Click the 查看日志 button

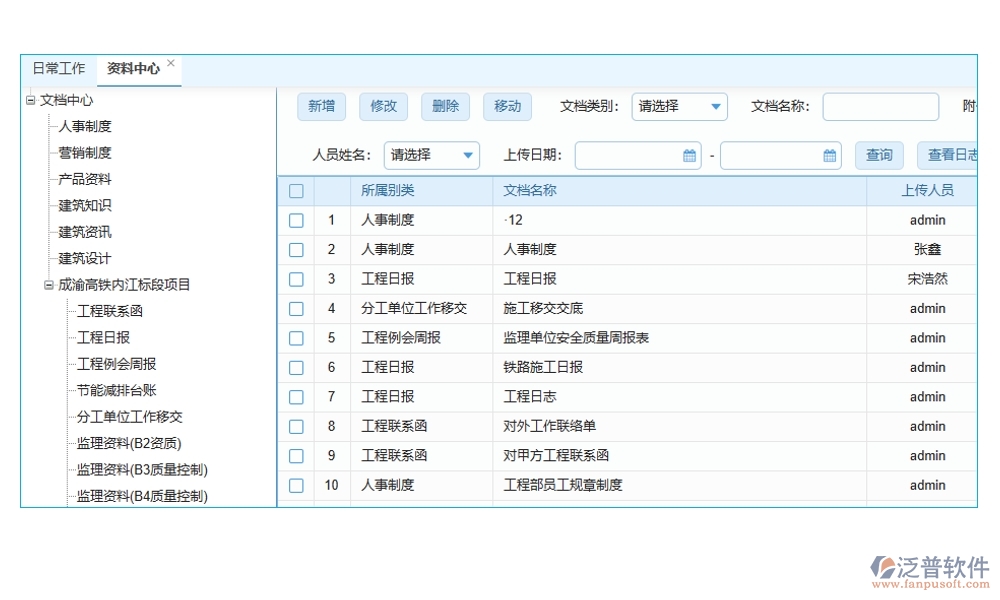click(951, 155)
